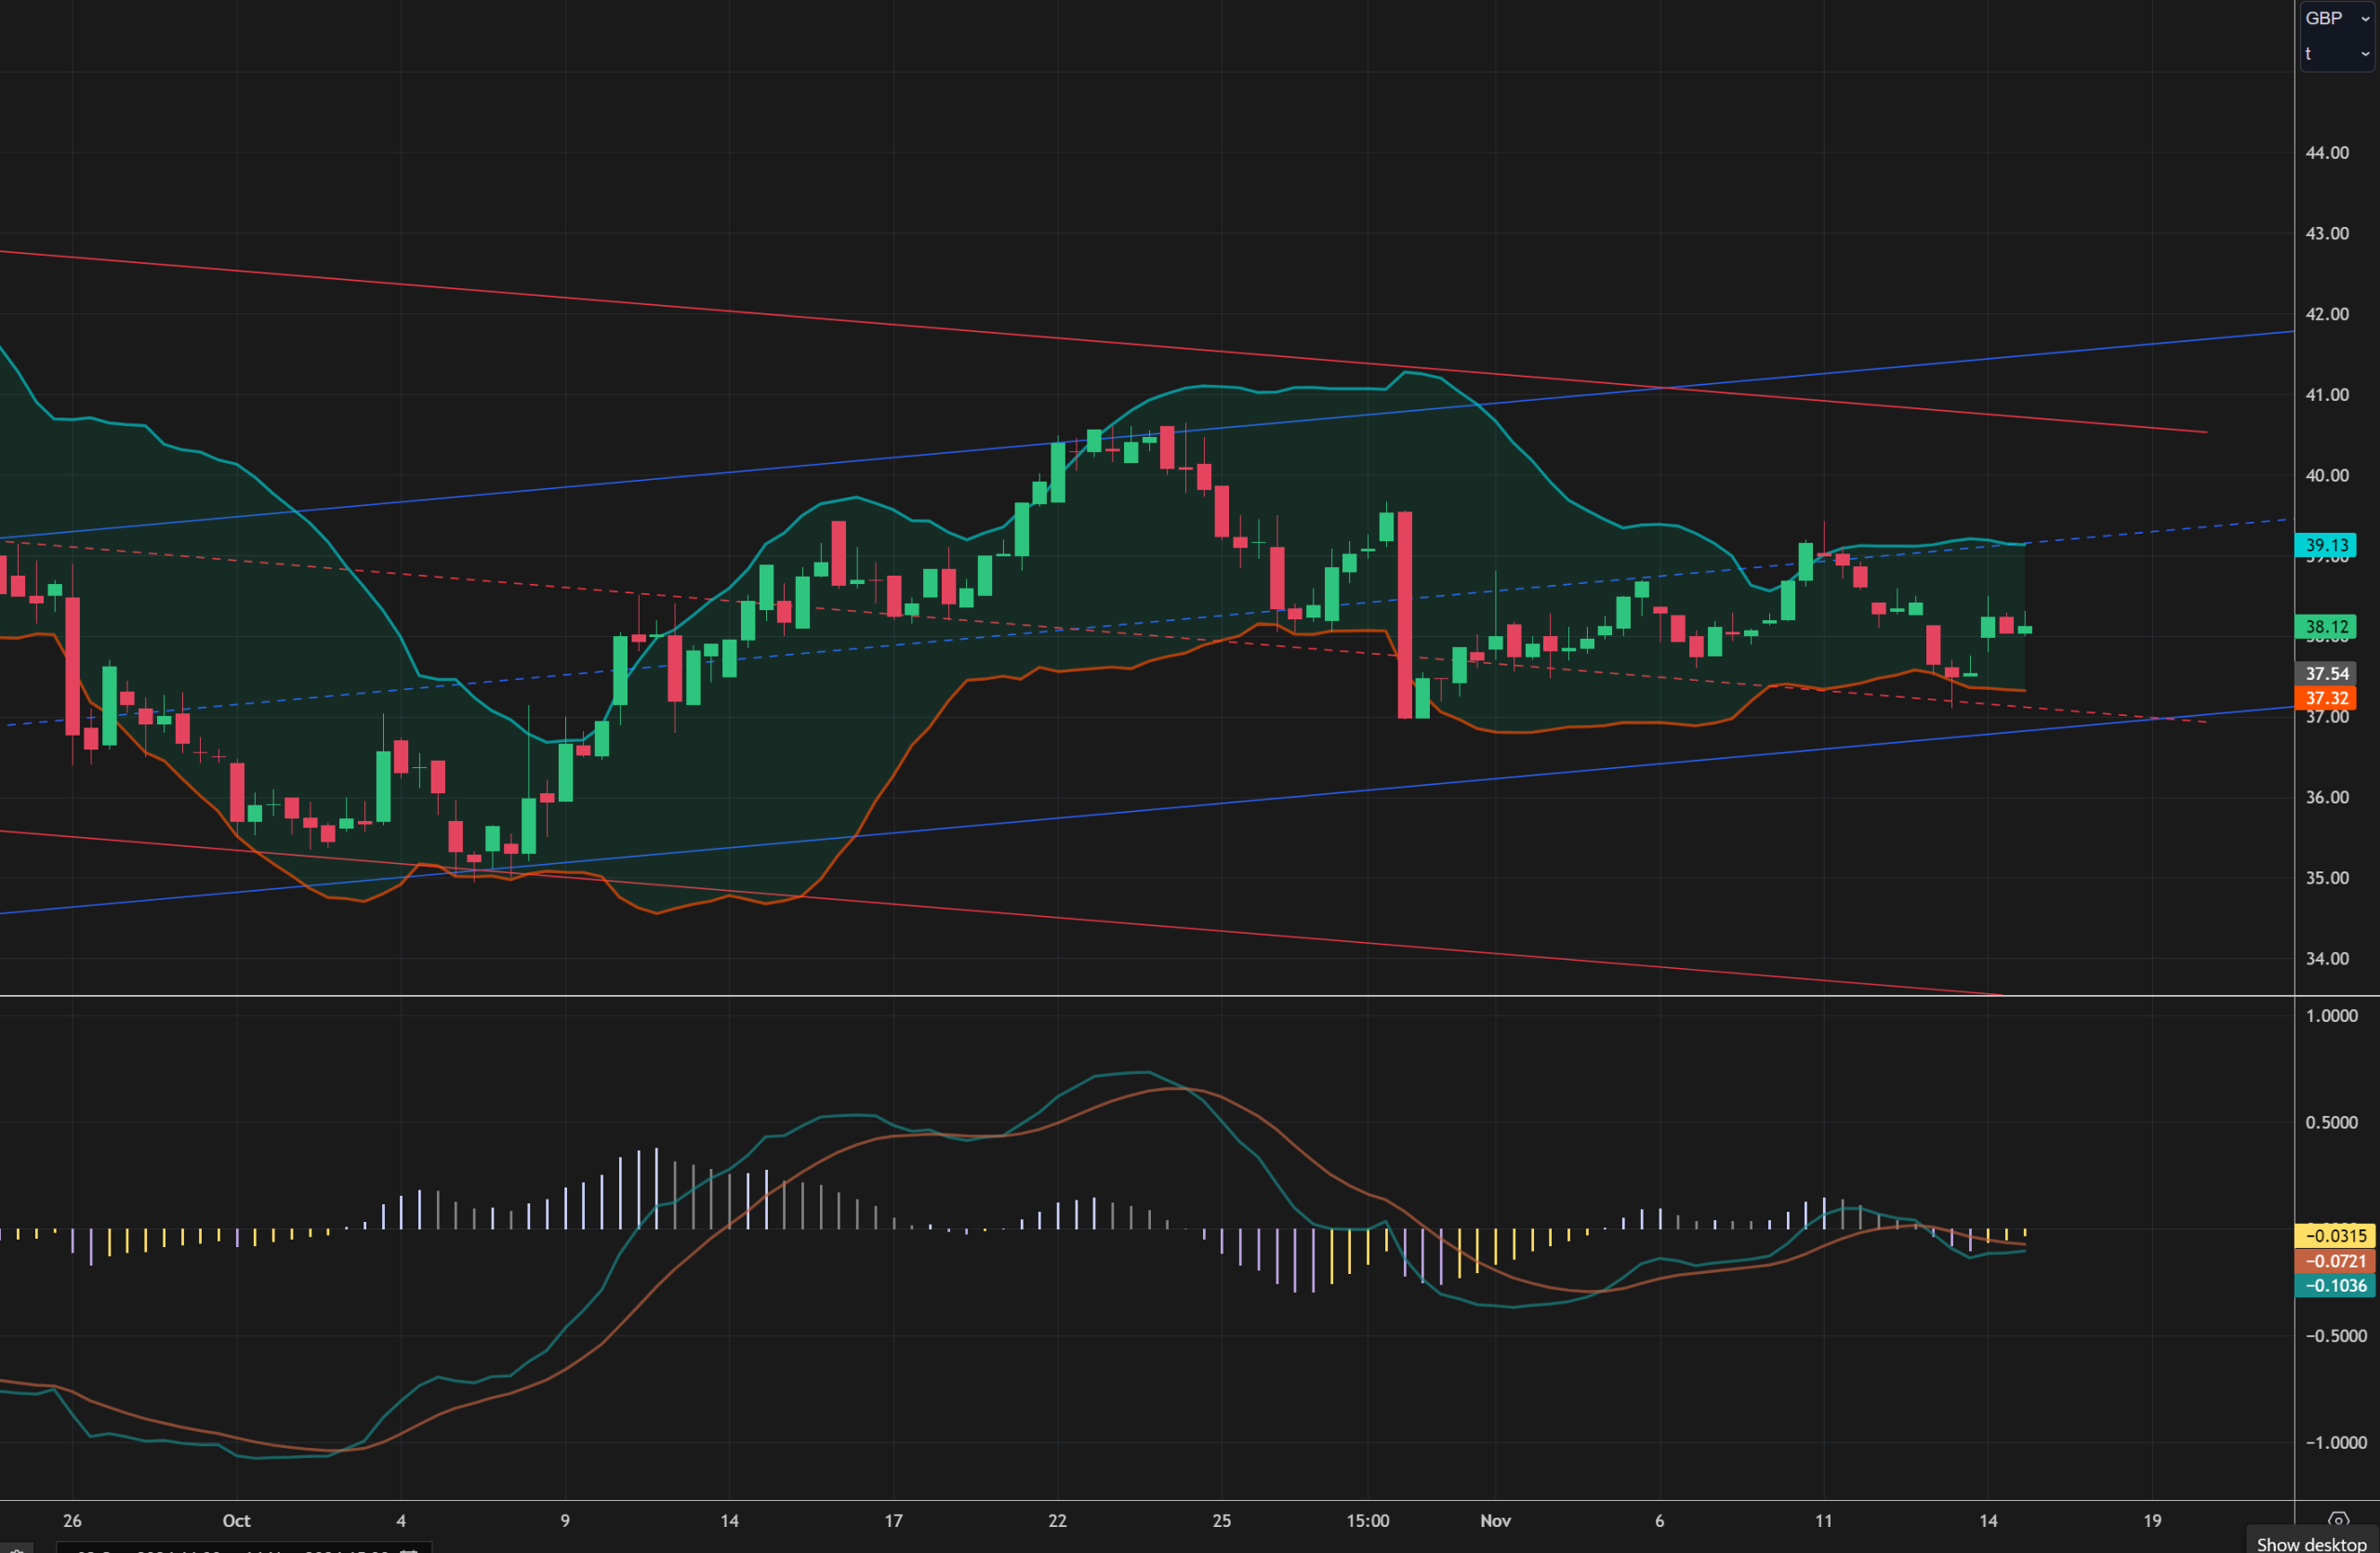Open the GBP currency dropdown
Viewport: 2380px width, 1553px height.
(2337, 18)
